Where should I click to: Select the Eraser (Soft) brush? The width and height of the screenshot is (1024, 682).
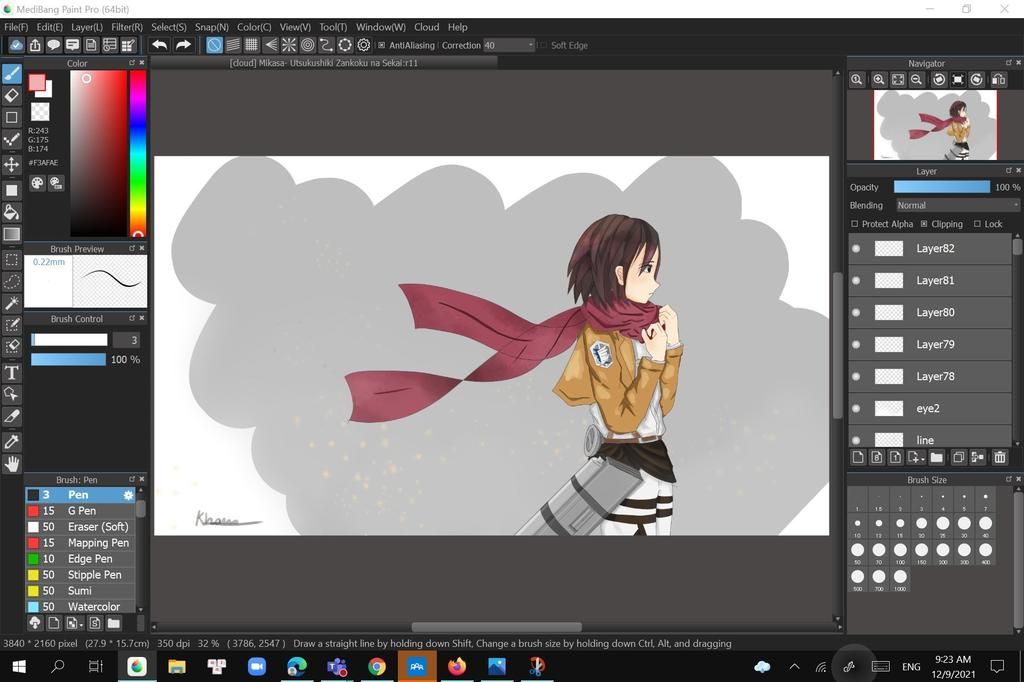coord(80,527)
